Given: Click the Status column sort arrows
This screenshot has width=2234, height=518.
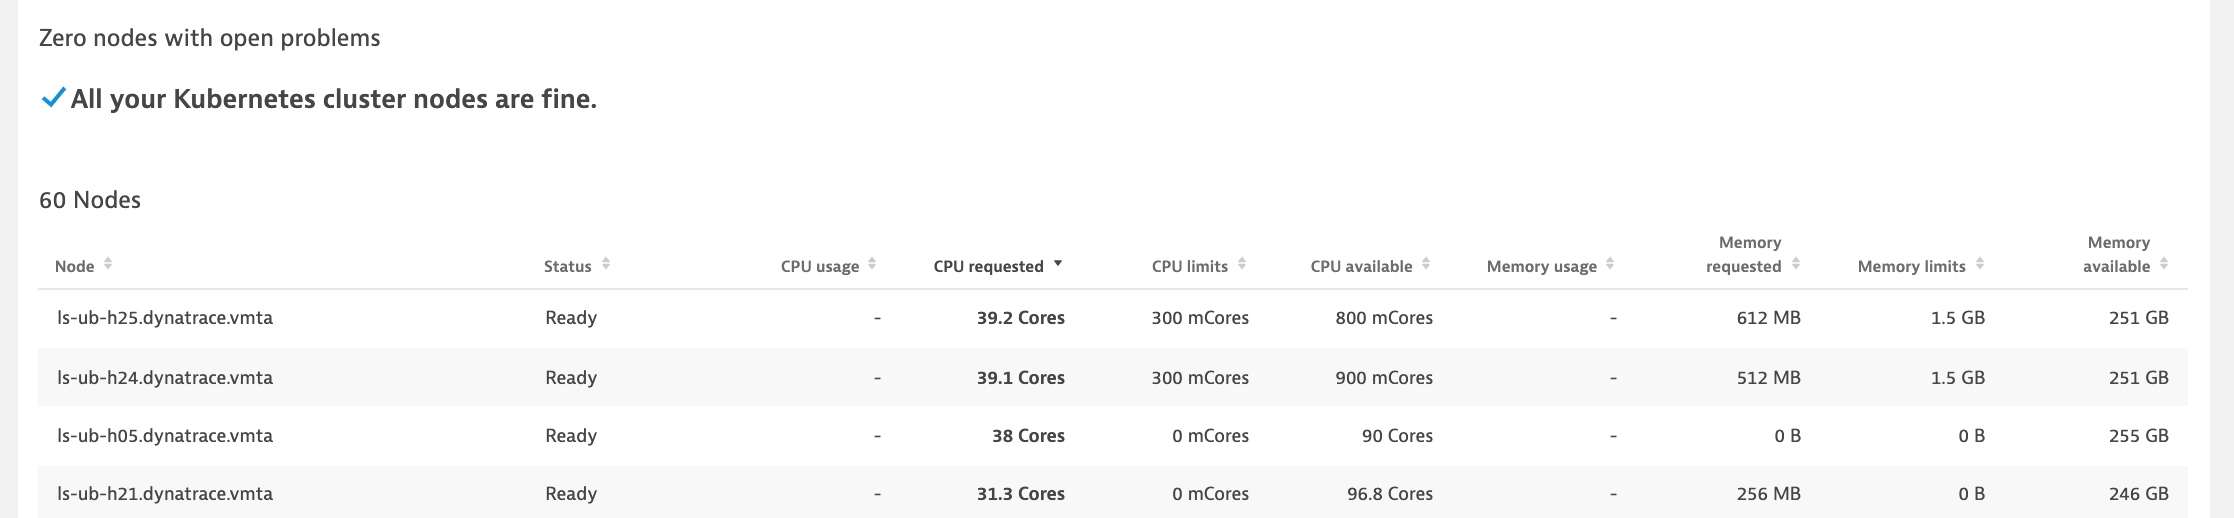Looking at the screenshot, I should point(606,264).
